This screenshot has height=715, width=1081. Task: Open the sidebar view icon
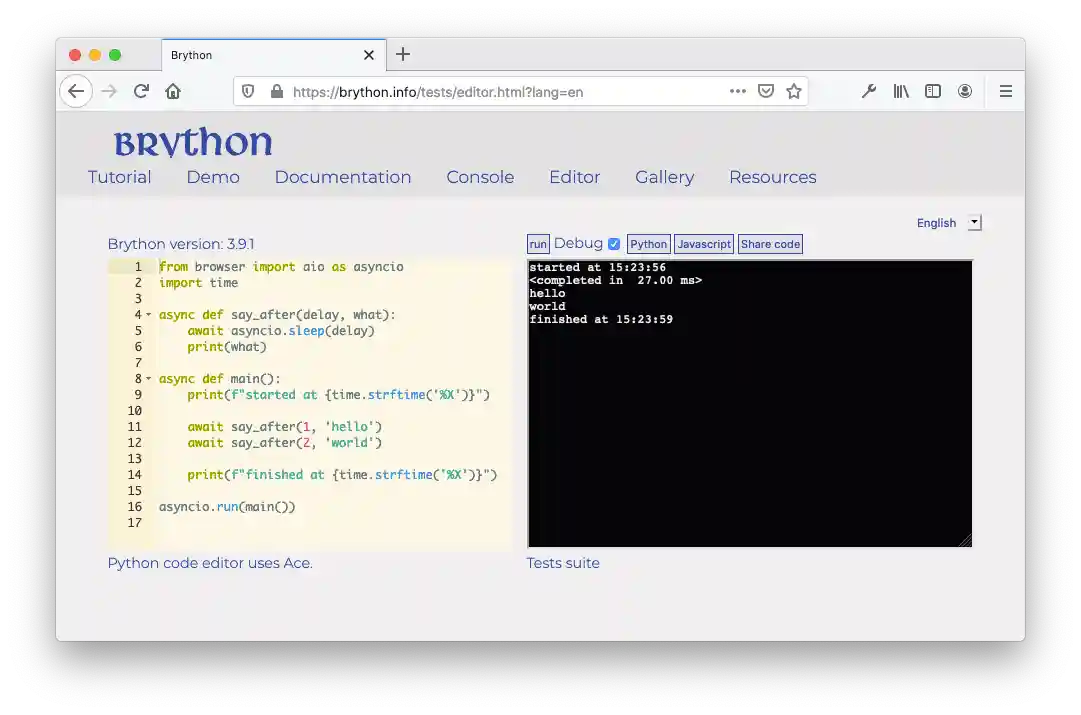(x=932, y=91)
